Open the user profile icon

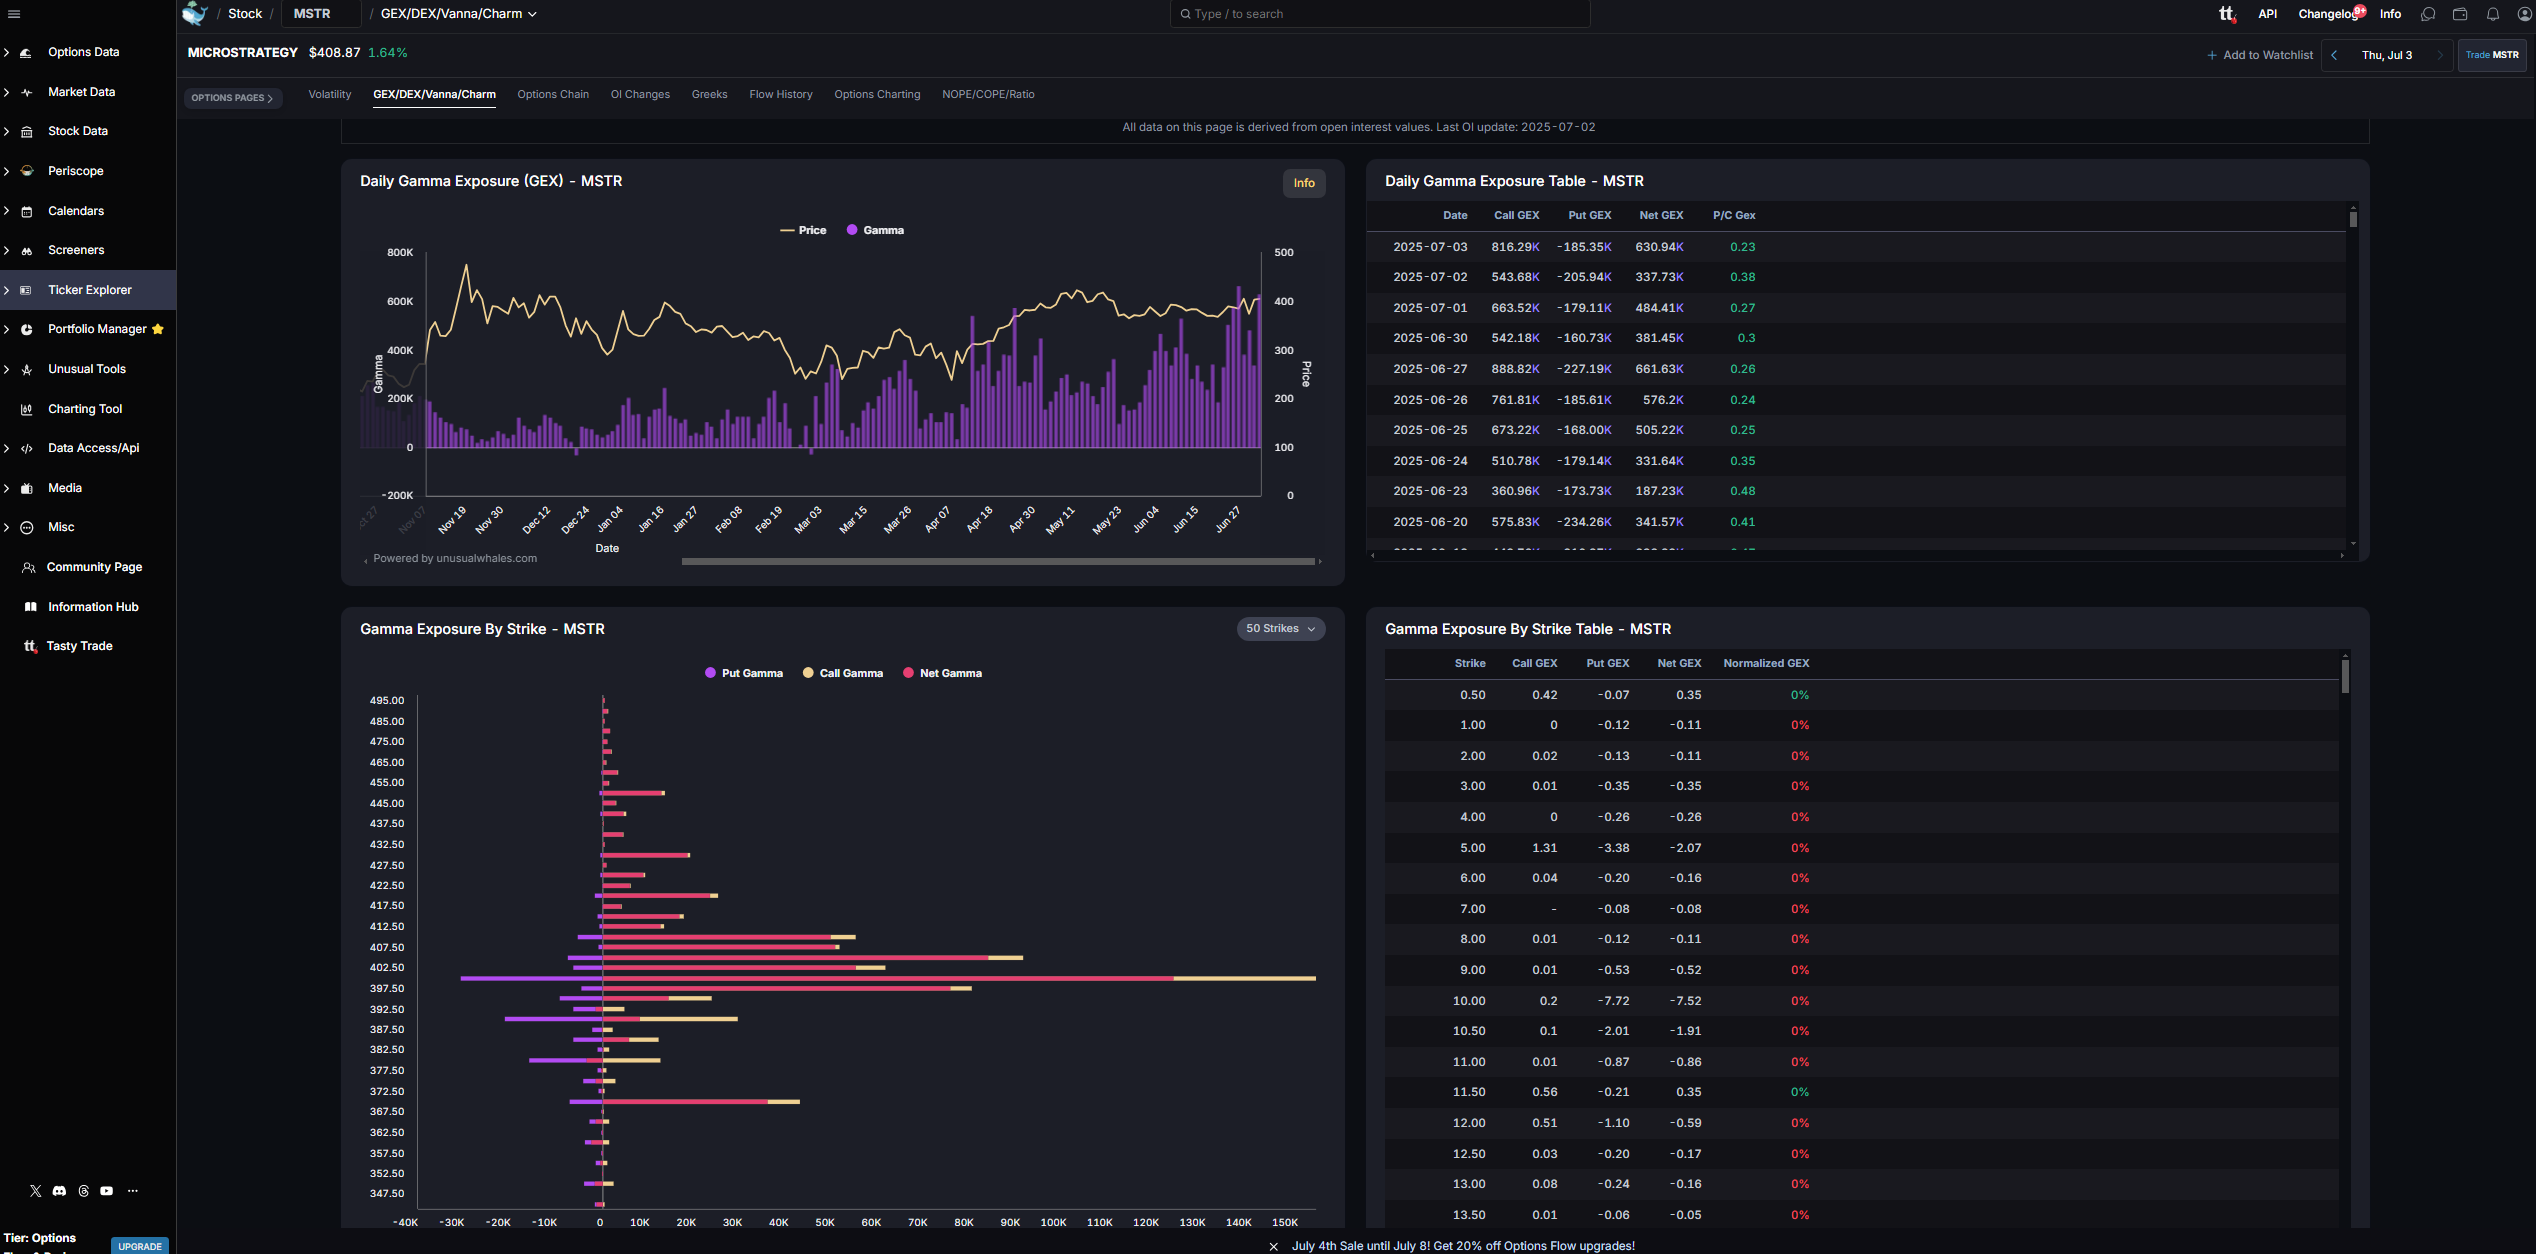2524,14
